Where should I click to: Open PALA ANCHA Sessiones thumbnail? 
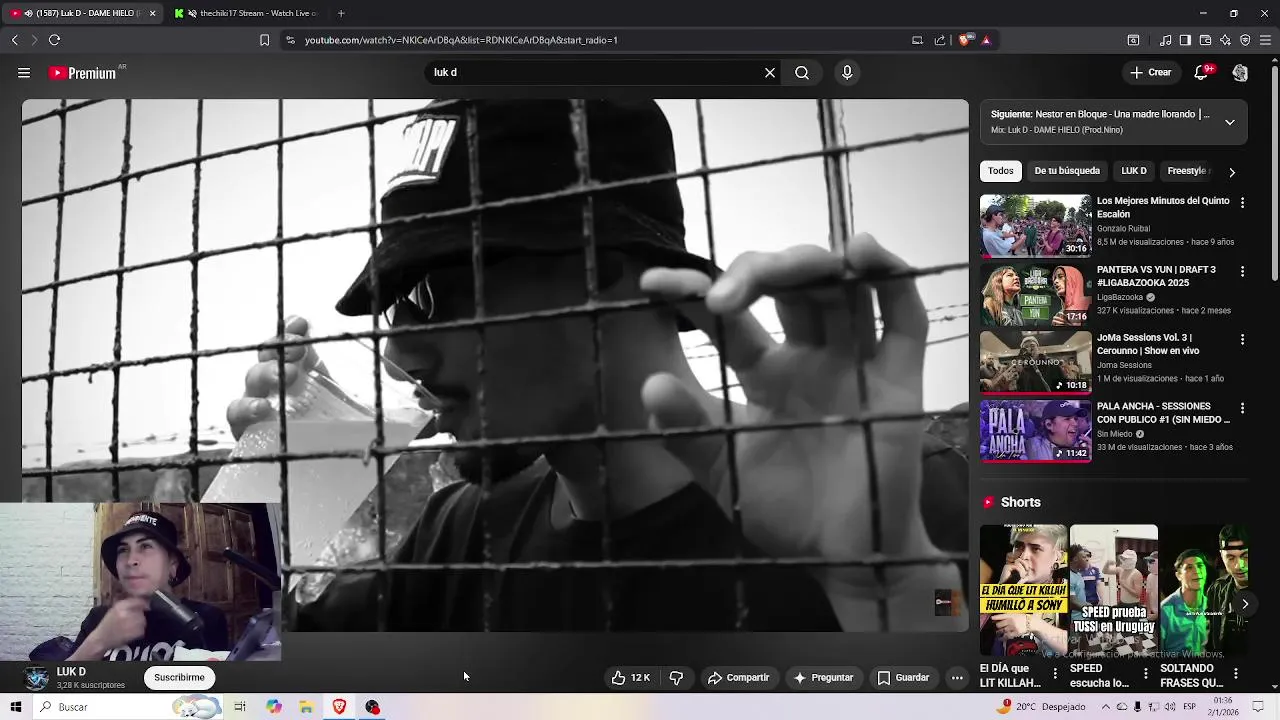pos(1035,431)
